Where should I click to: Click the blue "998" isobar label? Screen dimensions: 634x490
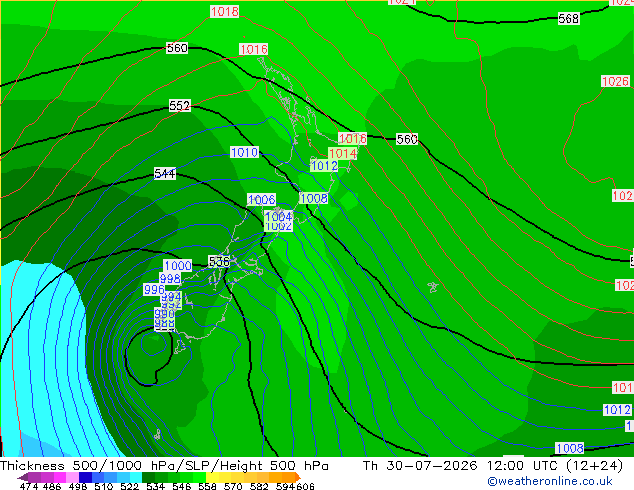point(170,278)
